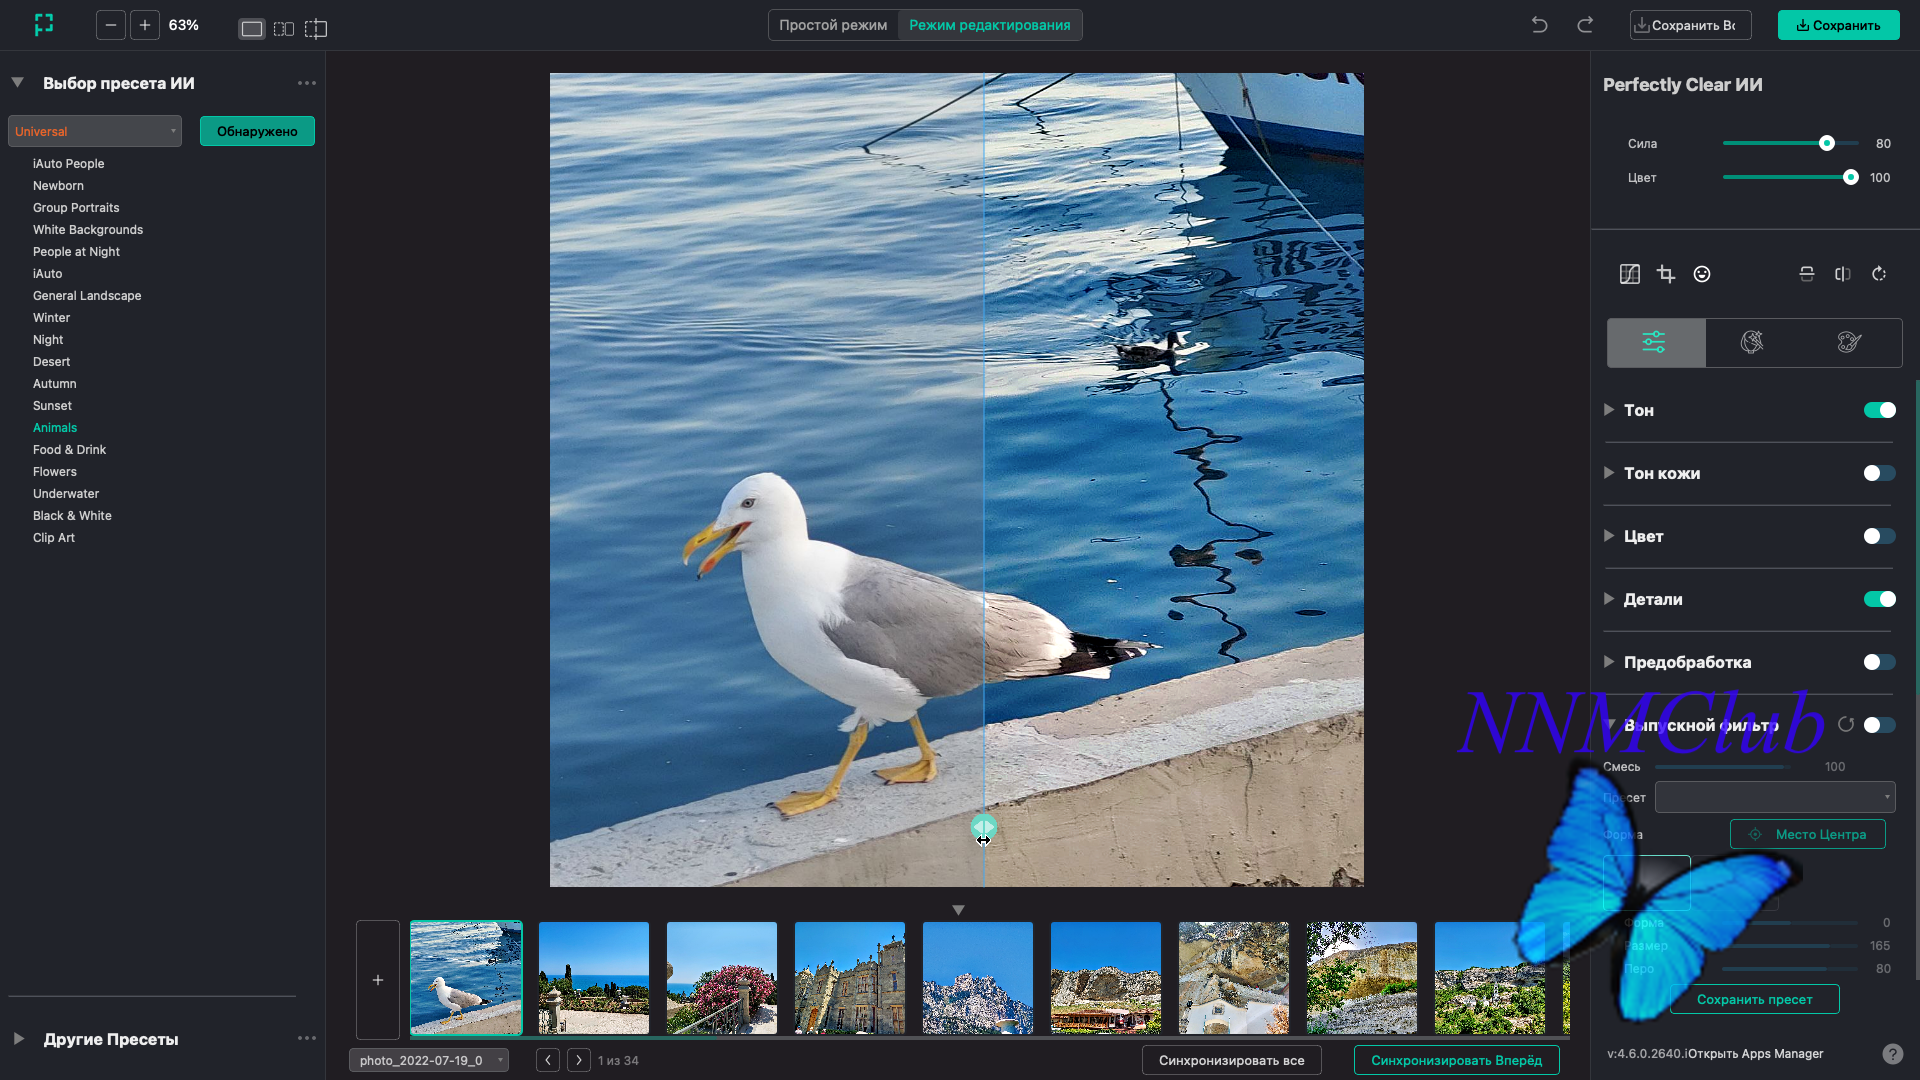Click the Смесь slider track
Image resolution: width=1920 pixels, height=1080 pixels.
pyautogui.click(x=1722, y=767)
